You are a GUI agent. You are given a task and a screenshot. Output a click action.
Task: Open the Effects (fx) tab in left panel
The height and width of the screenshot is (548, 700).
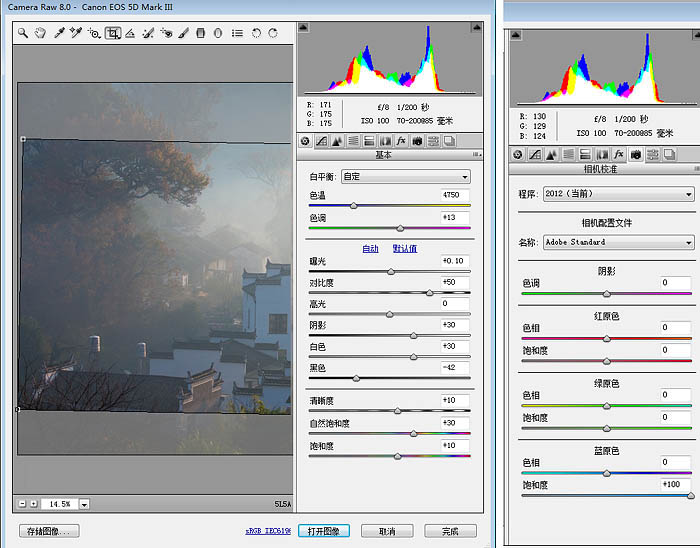401,142
